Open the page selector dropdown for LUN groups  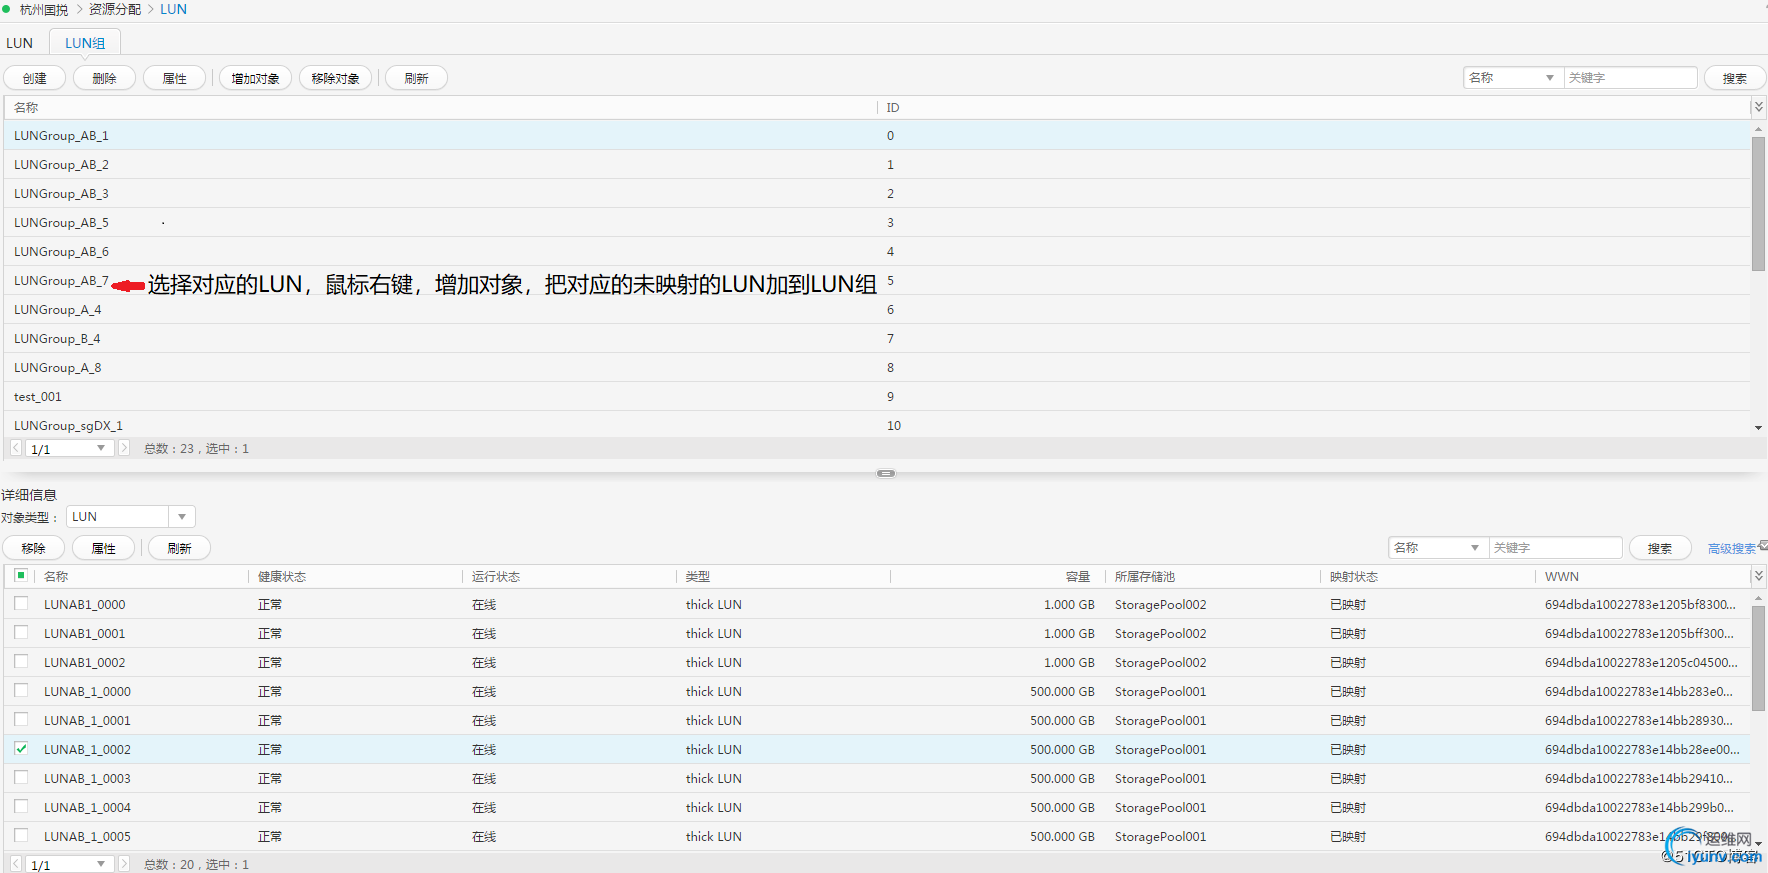tap(68, 449)
